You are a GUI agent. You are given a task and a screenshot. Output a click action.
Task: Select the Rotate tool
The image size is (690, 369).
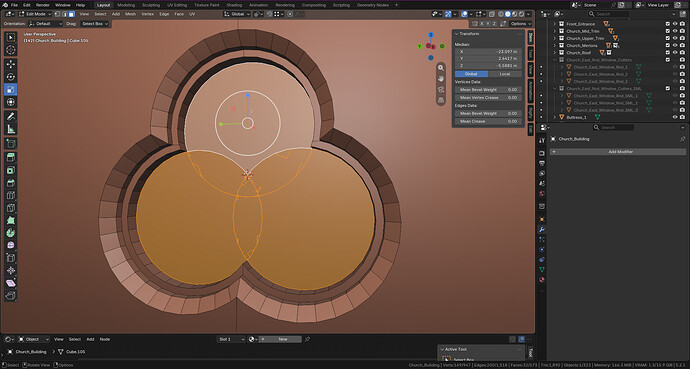(x=11, y=77)
